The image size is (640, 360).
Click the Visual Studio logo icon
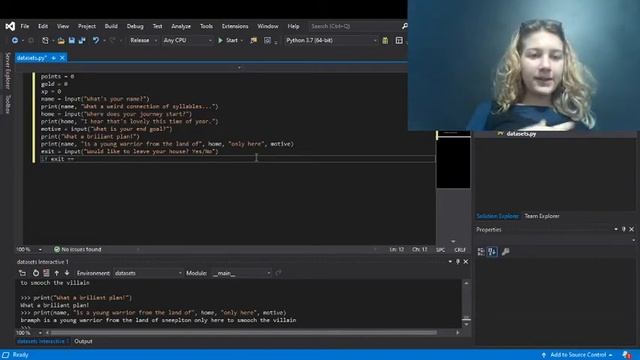pos(10,27)
